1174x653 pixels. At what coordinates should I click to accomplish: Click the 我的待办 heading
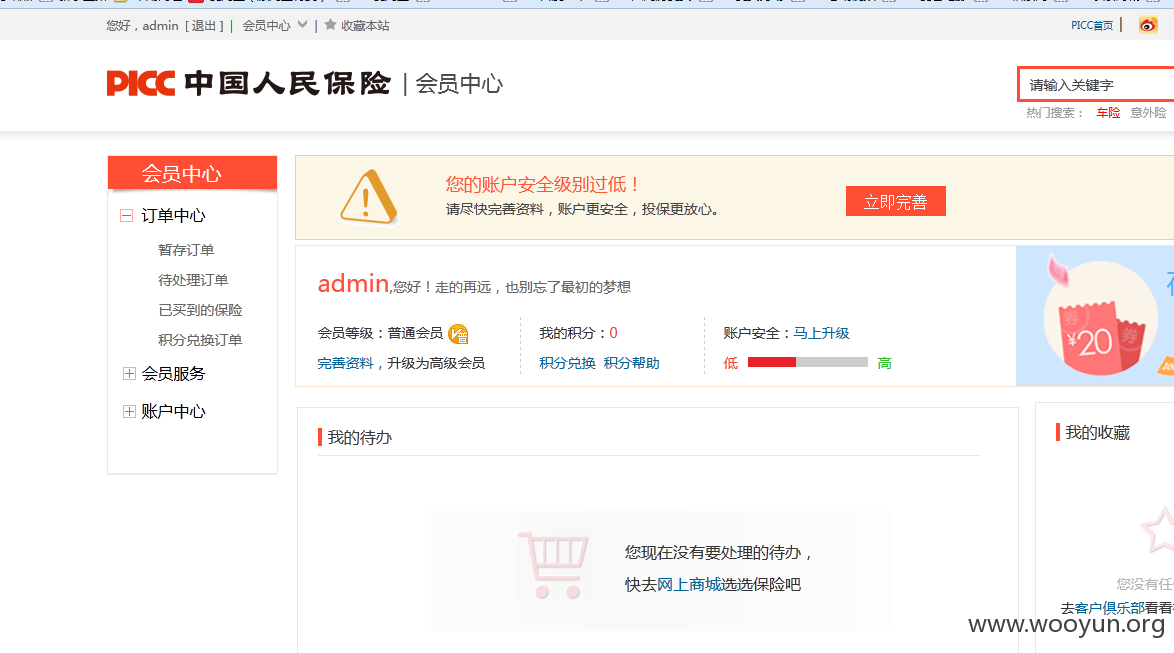[359, 437]
